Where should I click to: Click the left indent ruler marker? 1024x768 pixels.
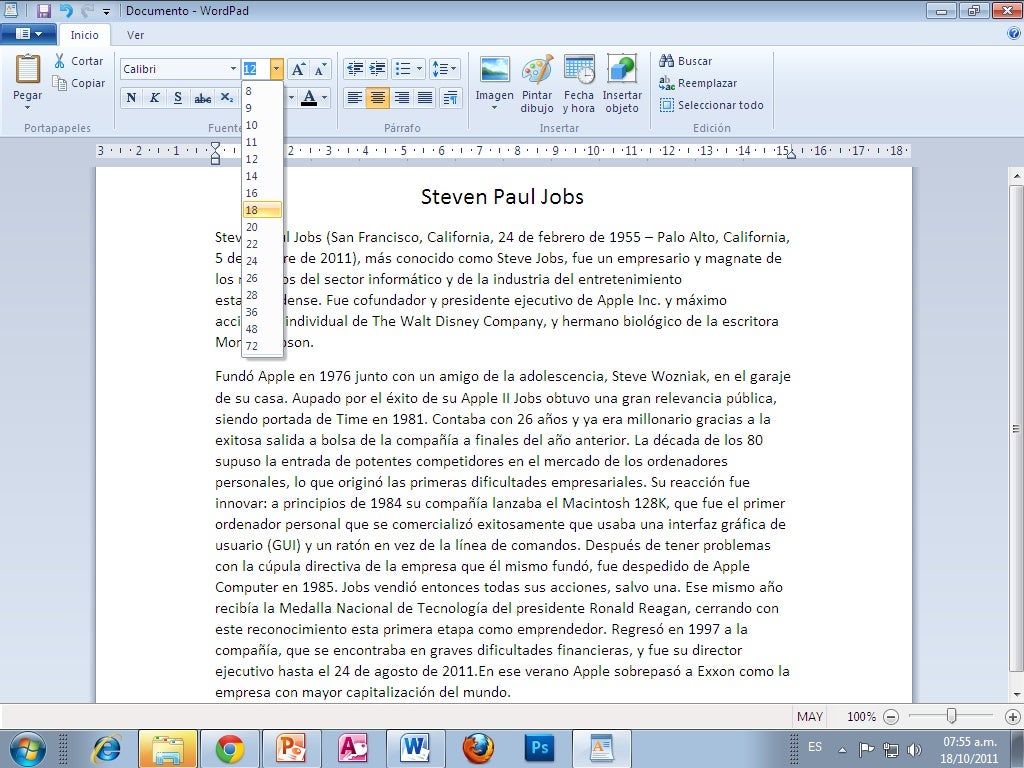click(x=216, y=154)
